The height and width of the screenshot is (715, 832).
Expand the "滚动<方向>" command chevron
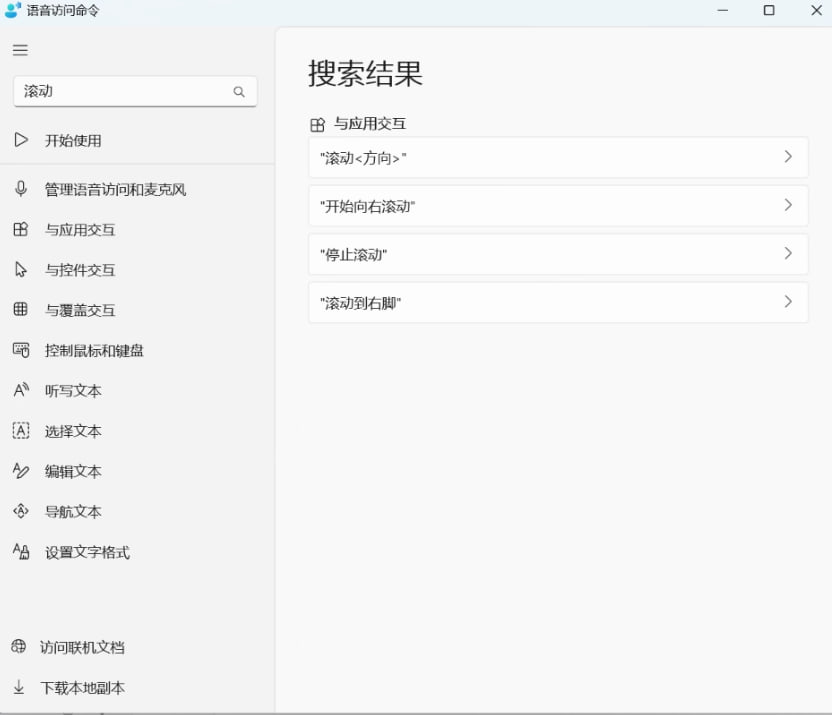[x=788, y=156]
